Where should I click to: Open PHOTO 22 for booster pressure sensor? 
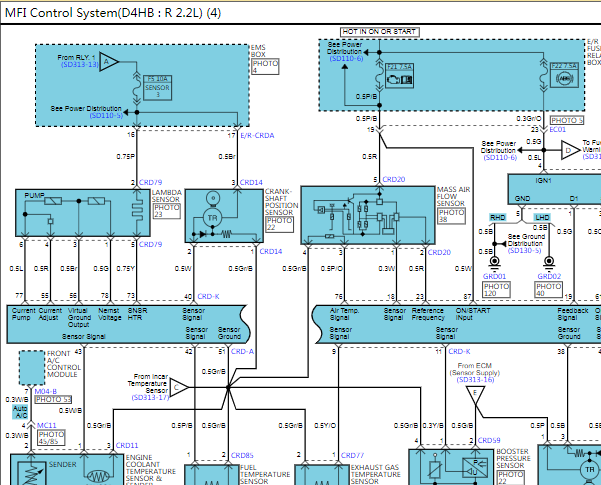click(x=511, y=478)
